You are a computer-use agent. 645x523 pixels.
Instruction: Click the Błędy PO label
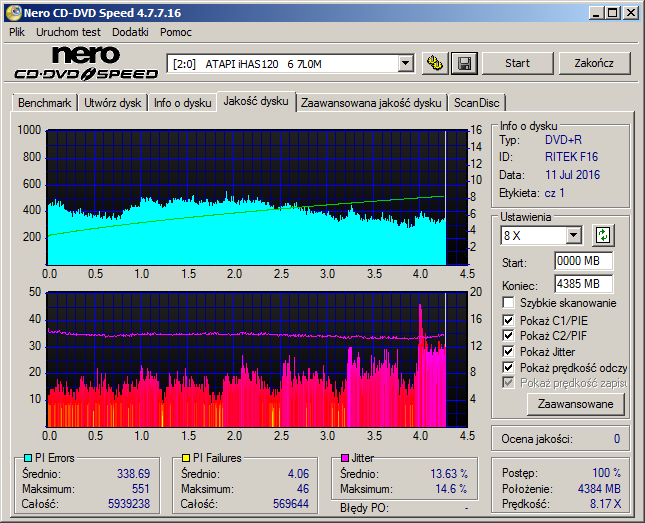[x=364, y=508]
